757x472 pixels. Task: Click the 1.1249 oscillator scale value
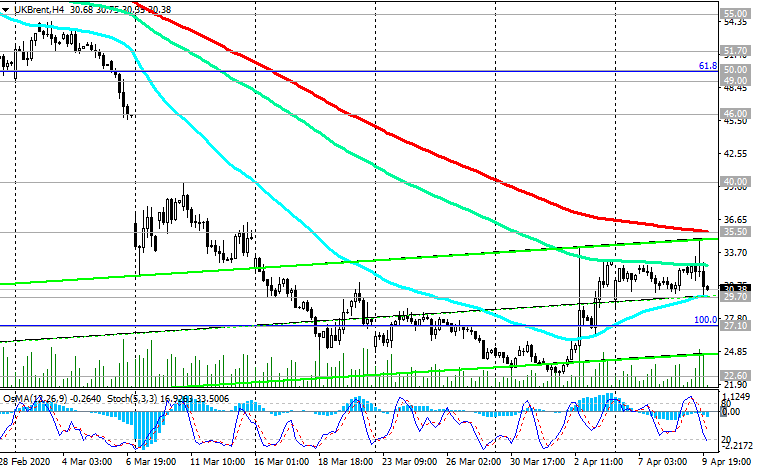pyautogui.click(x=737, y=397)
